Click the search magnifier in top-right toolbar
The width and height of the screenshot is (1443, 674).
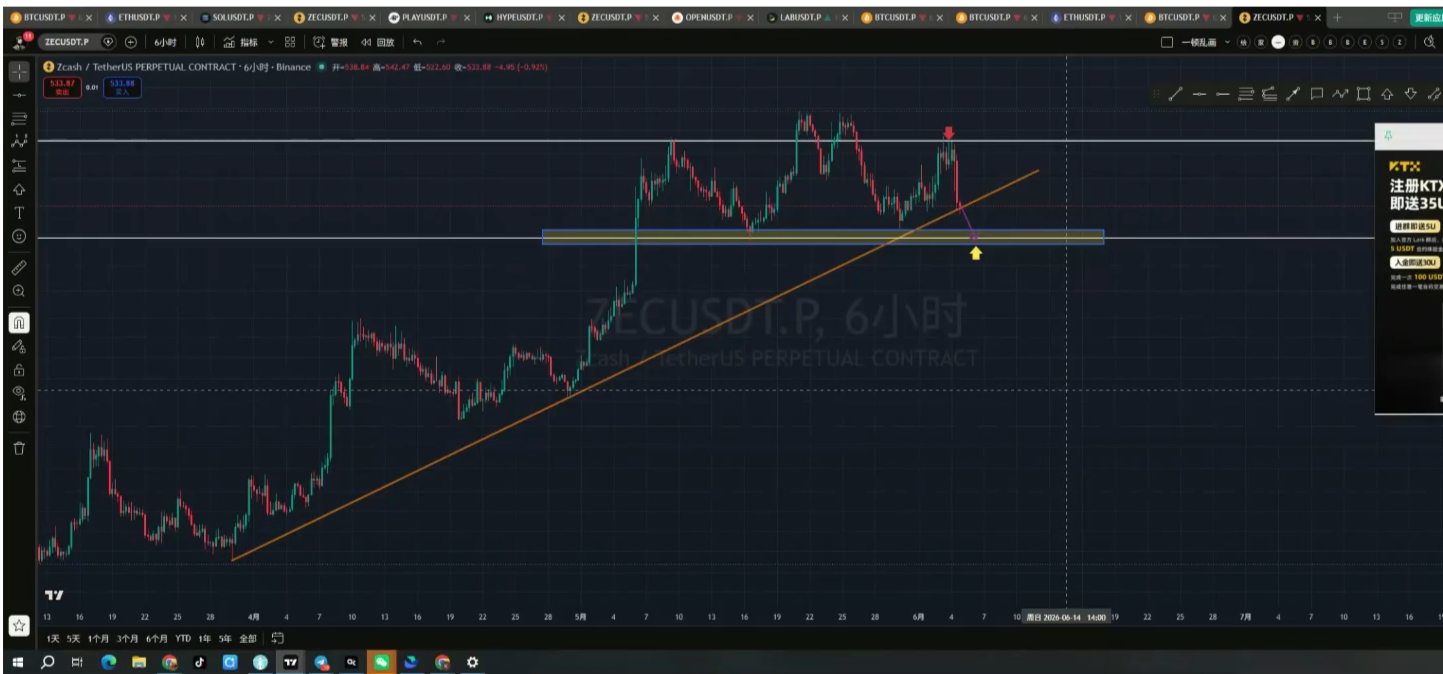pyautogui.click(x=1429, y=42)
